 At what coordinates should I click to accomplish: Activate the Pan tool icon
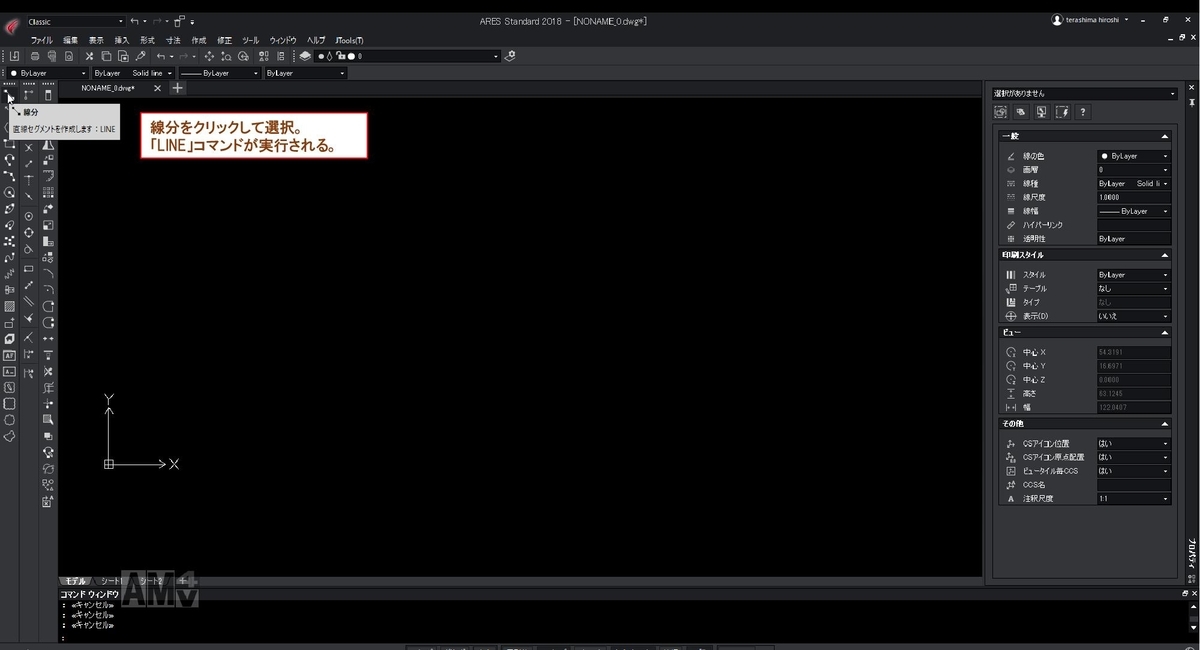(209, 56)
